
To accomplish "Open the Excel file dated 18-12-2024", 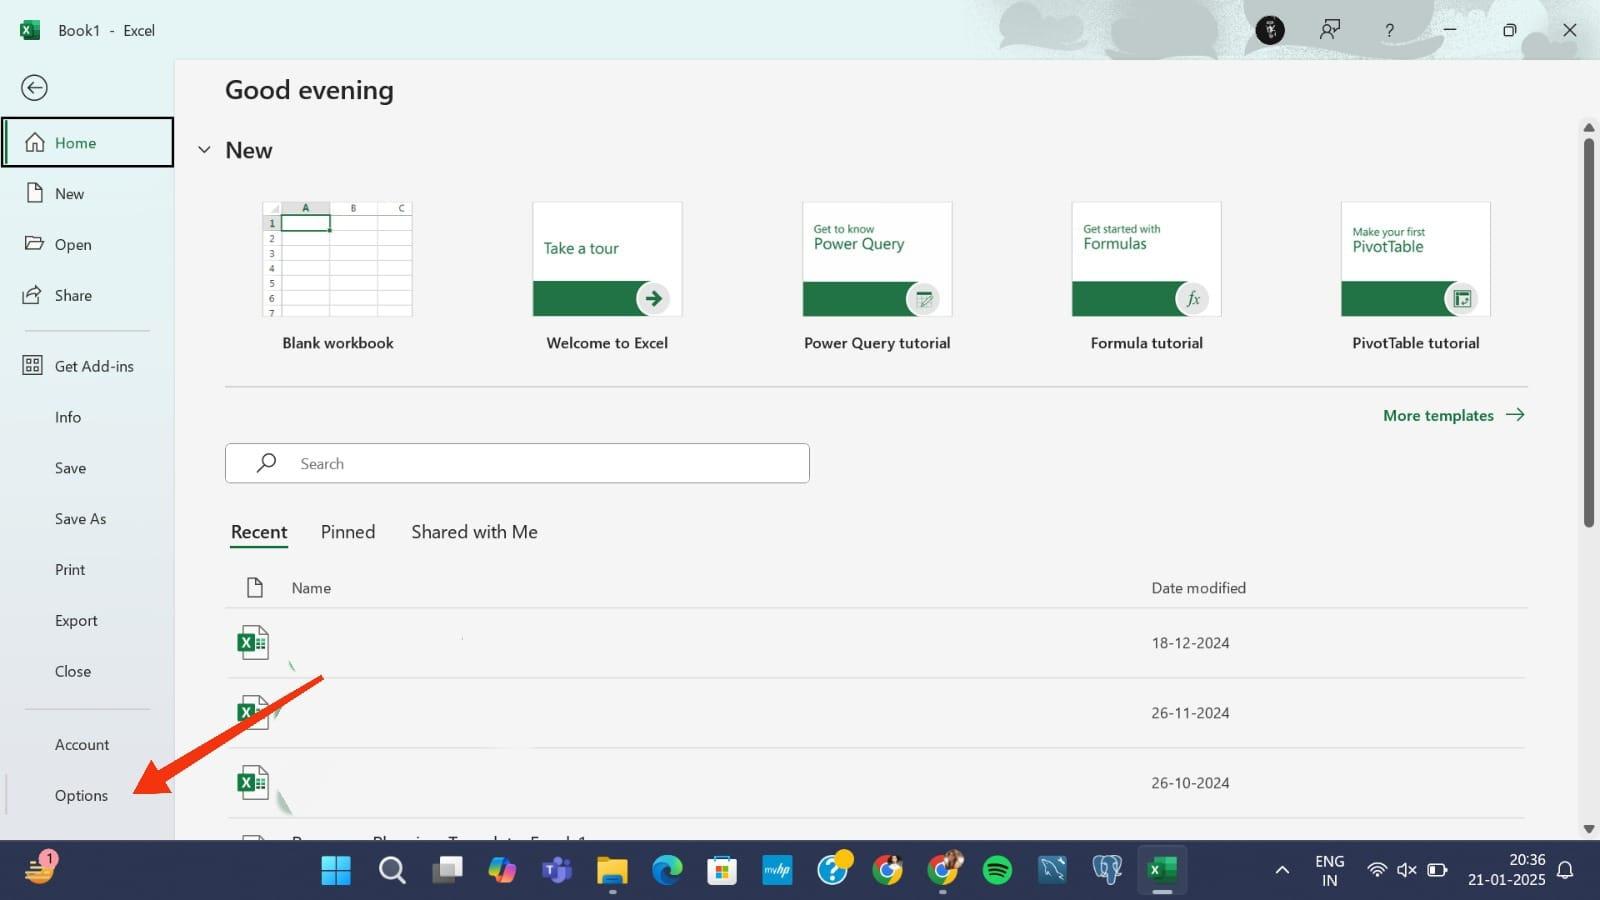I will pyautogui.click(x=875, y=643).
